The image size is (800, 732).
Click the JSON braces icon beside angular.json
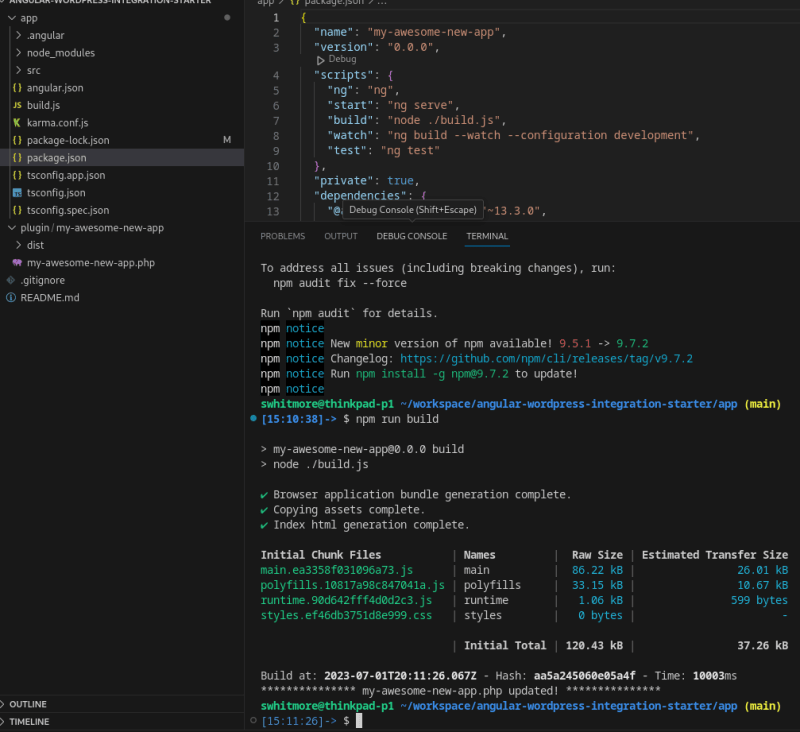[17, 88]
